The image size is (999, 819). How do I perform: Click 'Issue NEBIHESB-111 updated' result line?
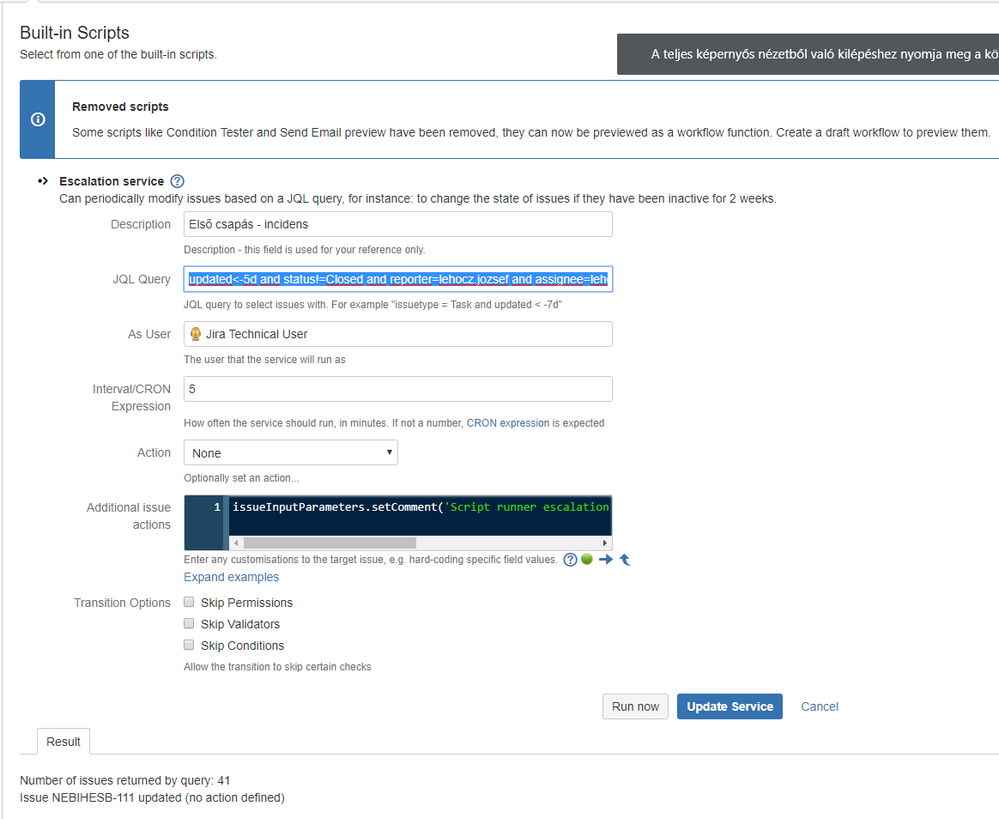click(x=152, y=798)
